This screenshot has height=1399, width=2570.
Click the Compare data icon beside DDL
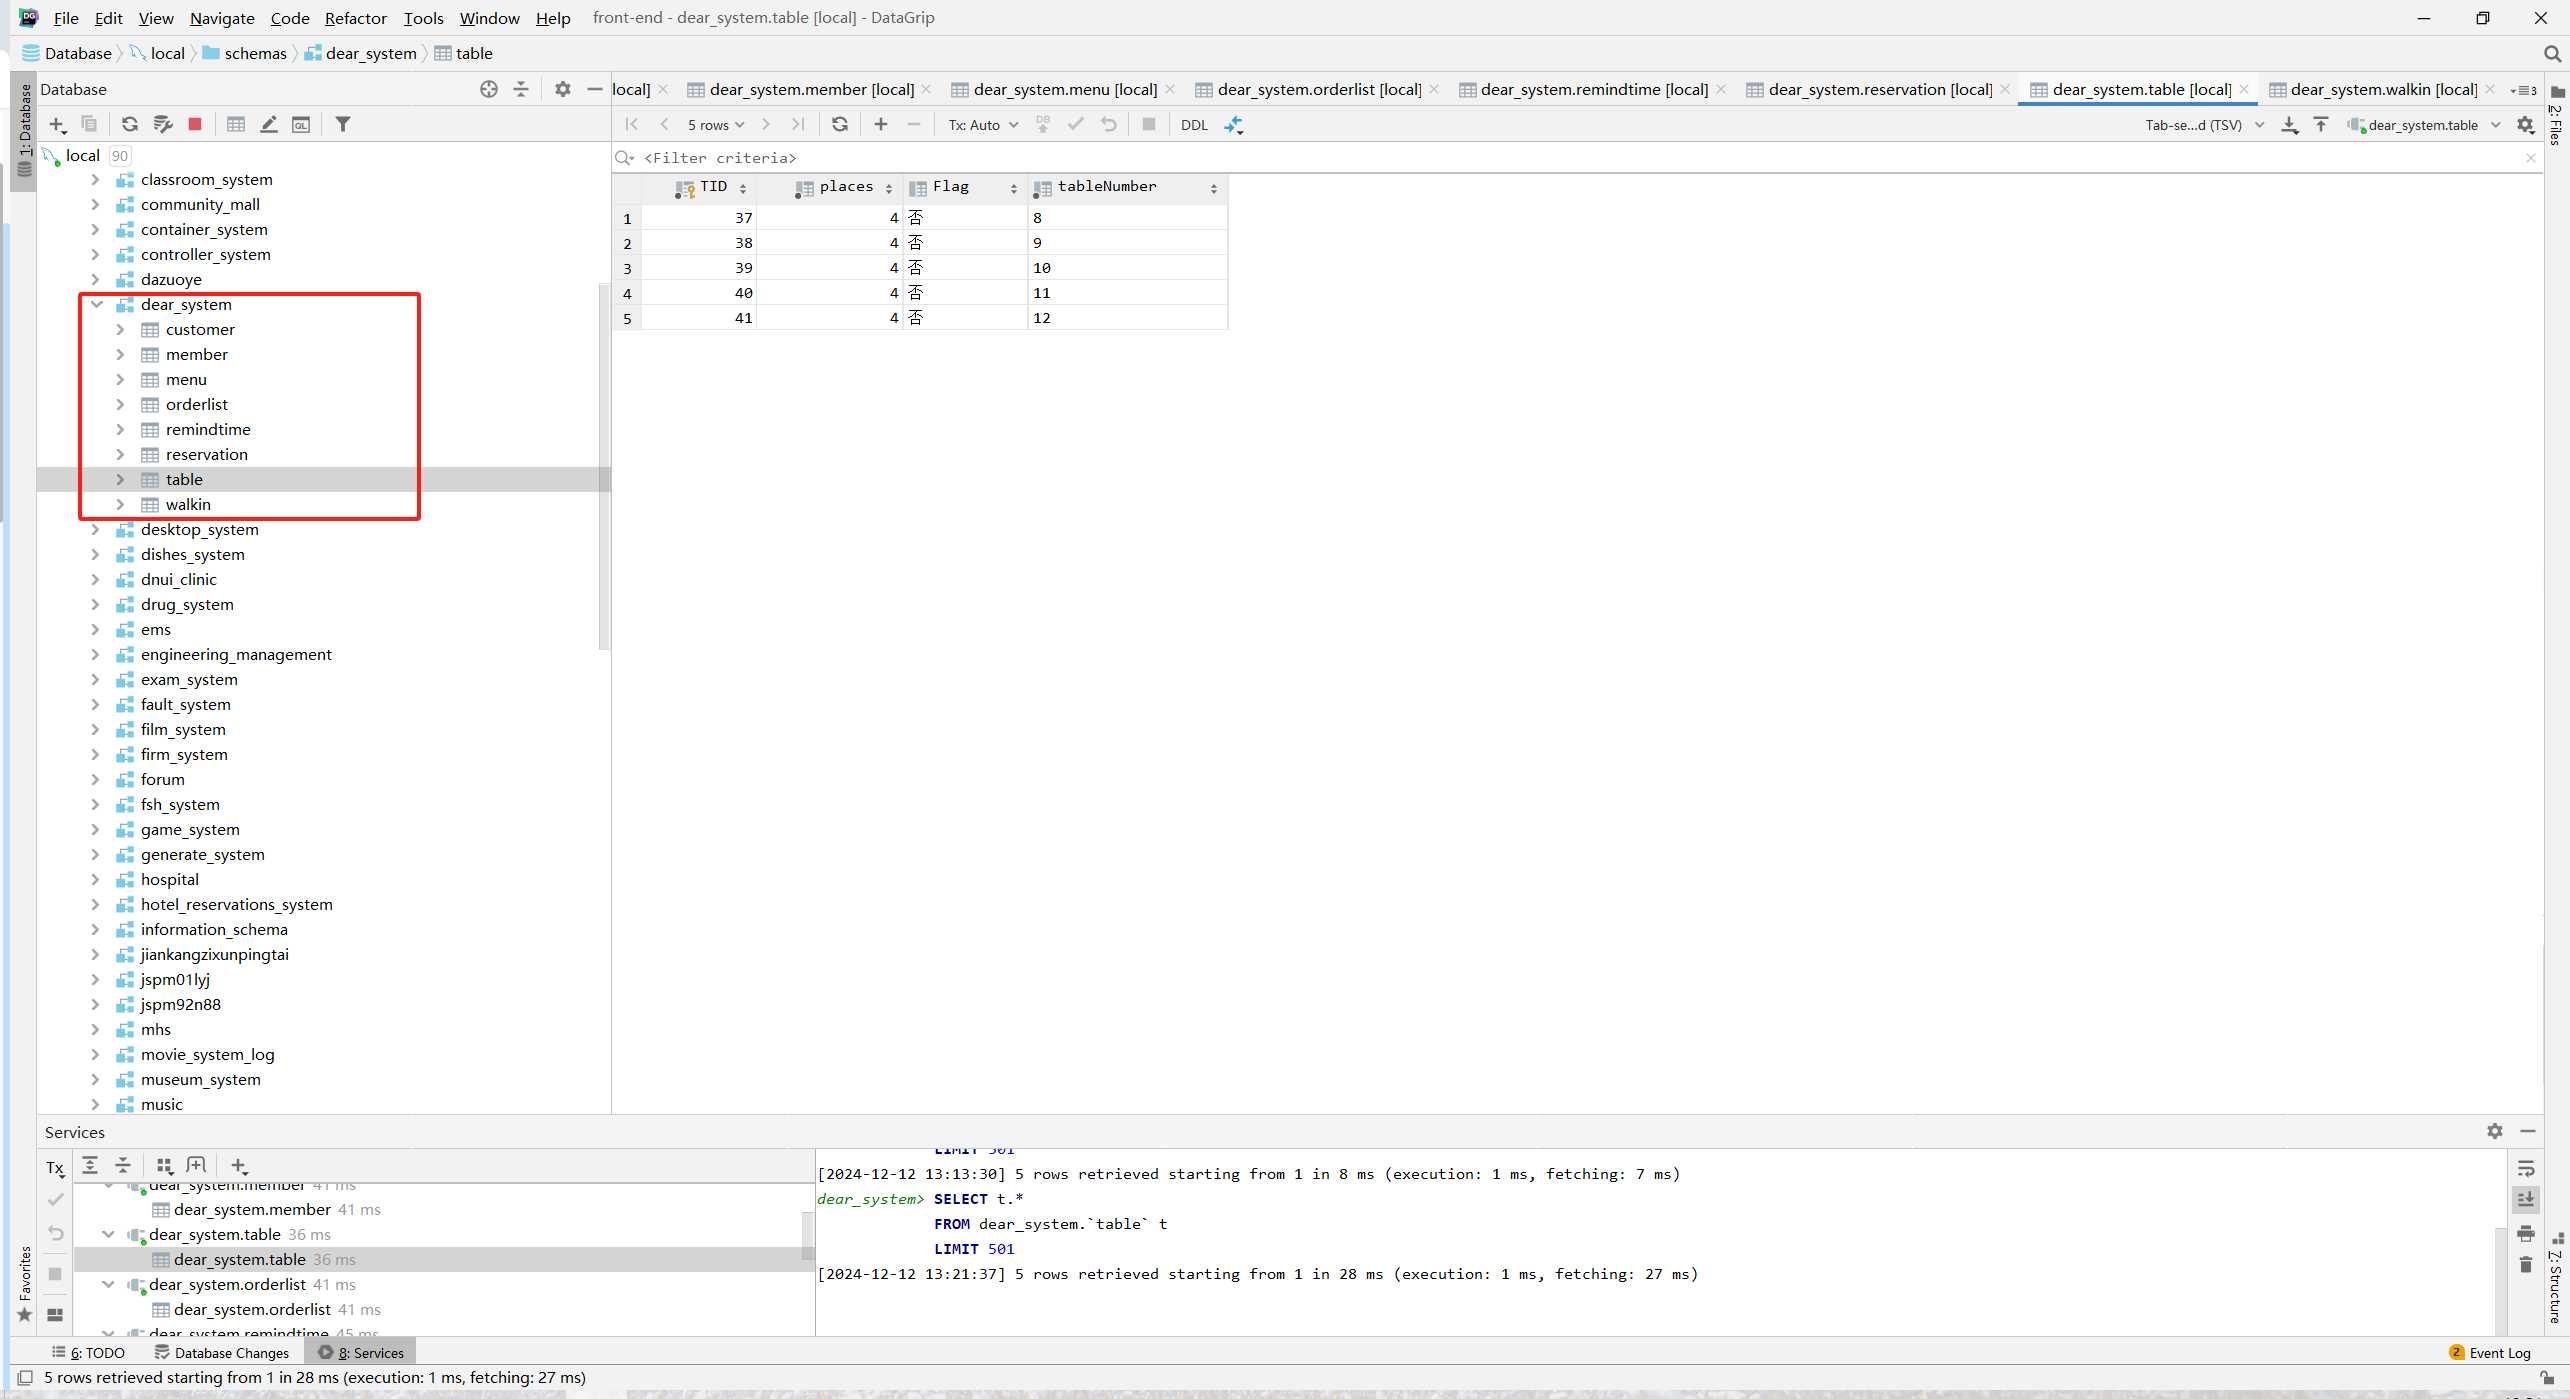[1234, 125]
